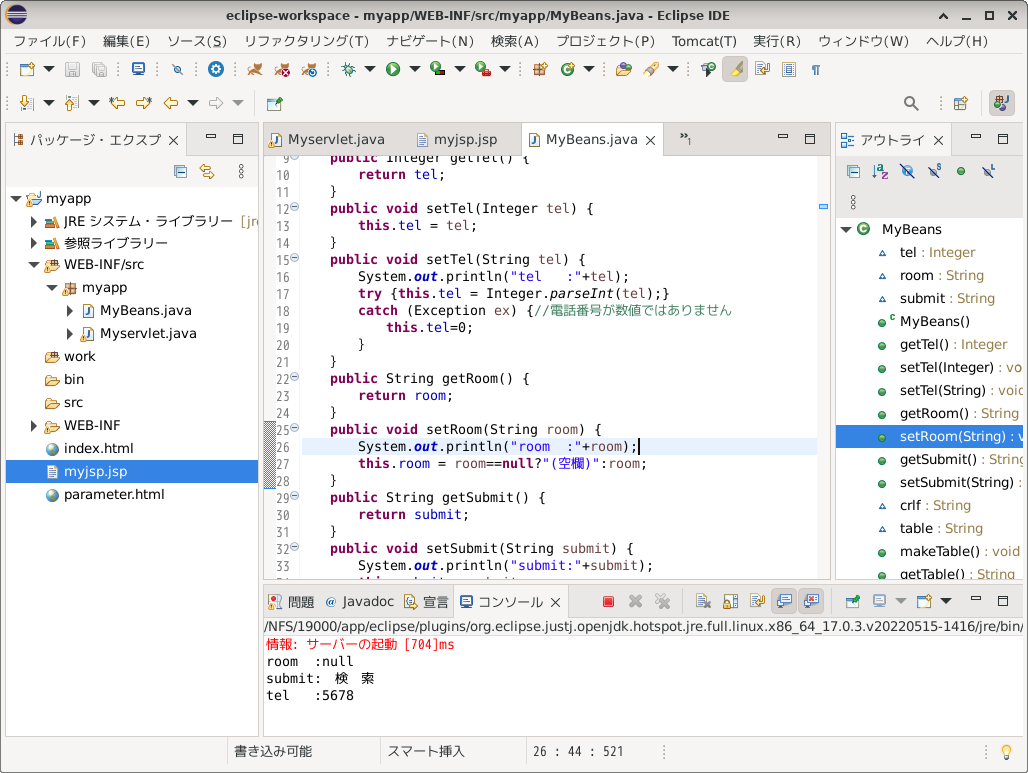Collapse MyBeans class in Outline
The image size is (1028, 773).
pyautogui.click(x=846, y=229)
